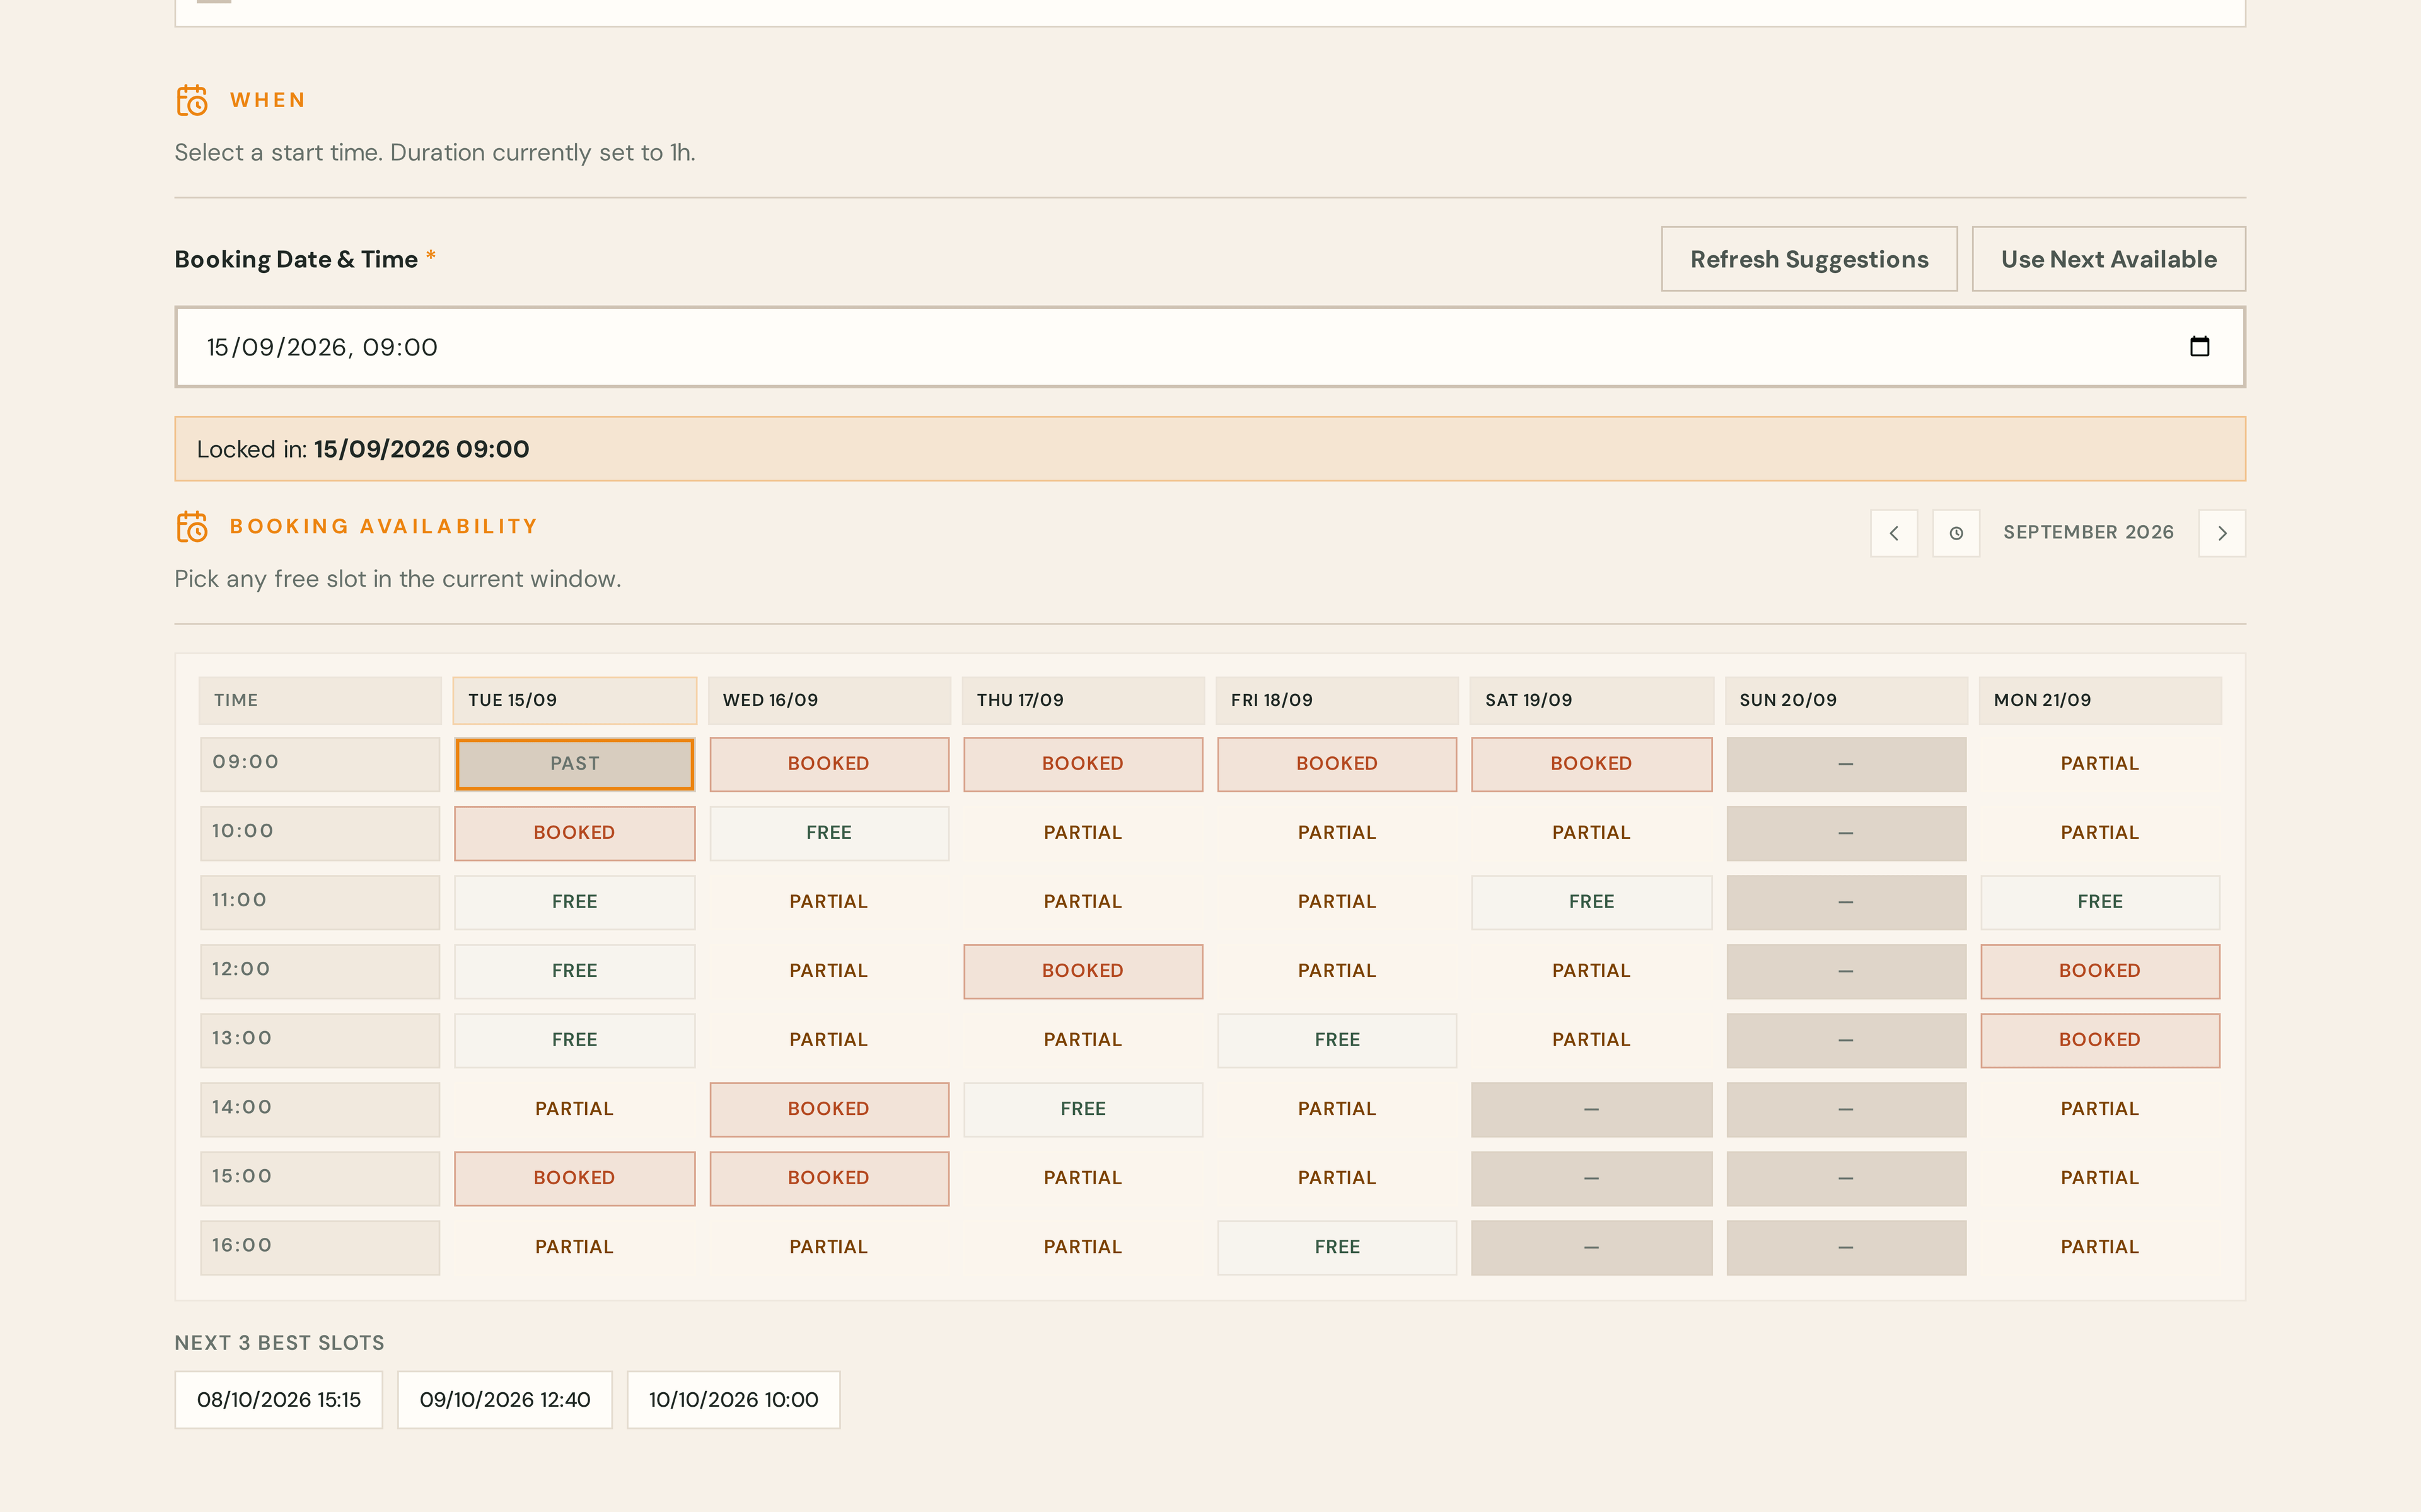Image resolution: width=2421 pixels, height=1512 pixels.
Task: Click the TUE 15/09 column header
Action: coord(575,700)
